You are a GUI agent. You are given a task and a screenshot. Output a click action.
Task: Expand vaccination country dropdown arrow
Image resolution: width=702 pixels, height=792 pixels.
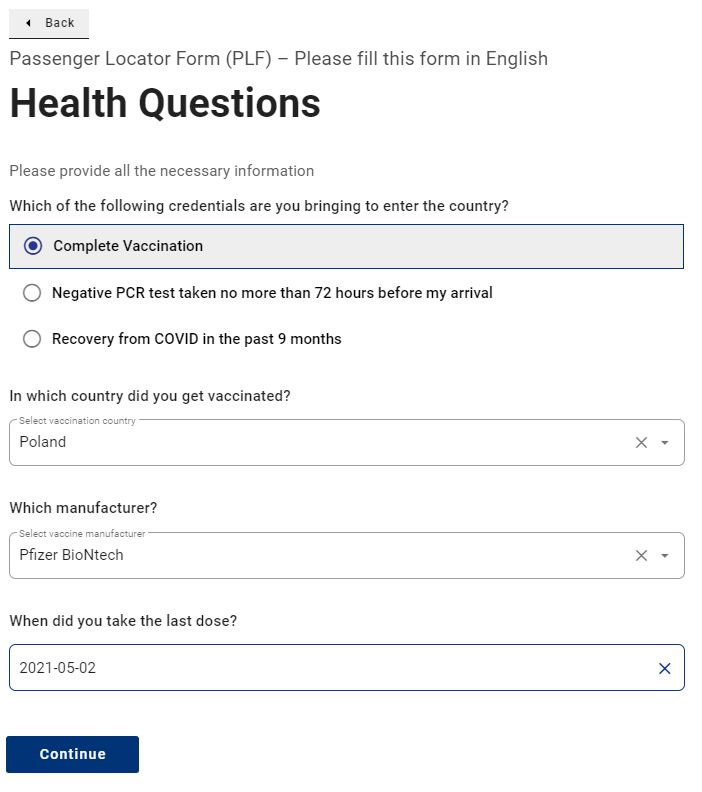(x=665, y=443)
